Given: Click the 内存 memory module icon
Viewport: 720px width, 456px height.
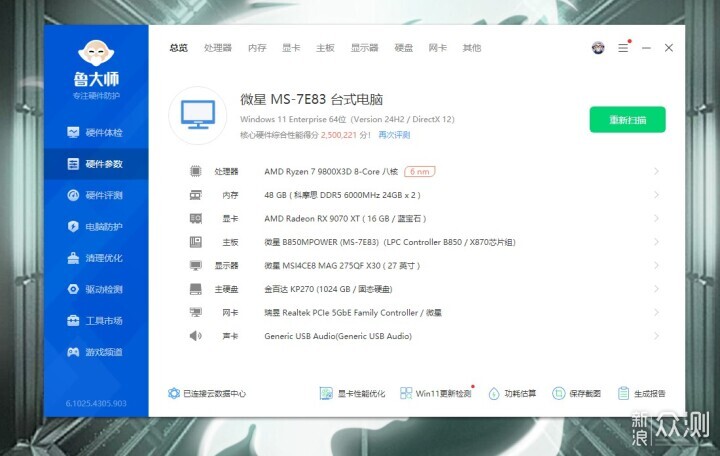Looking at the screenshot, I should pos(196,195).
